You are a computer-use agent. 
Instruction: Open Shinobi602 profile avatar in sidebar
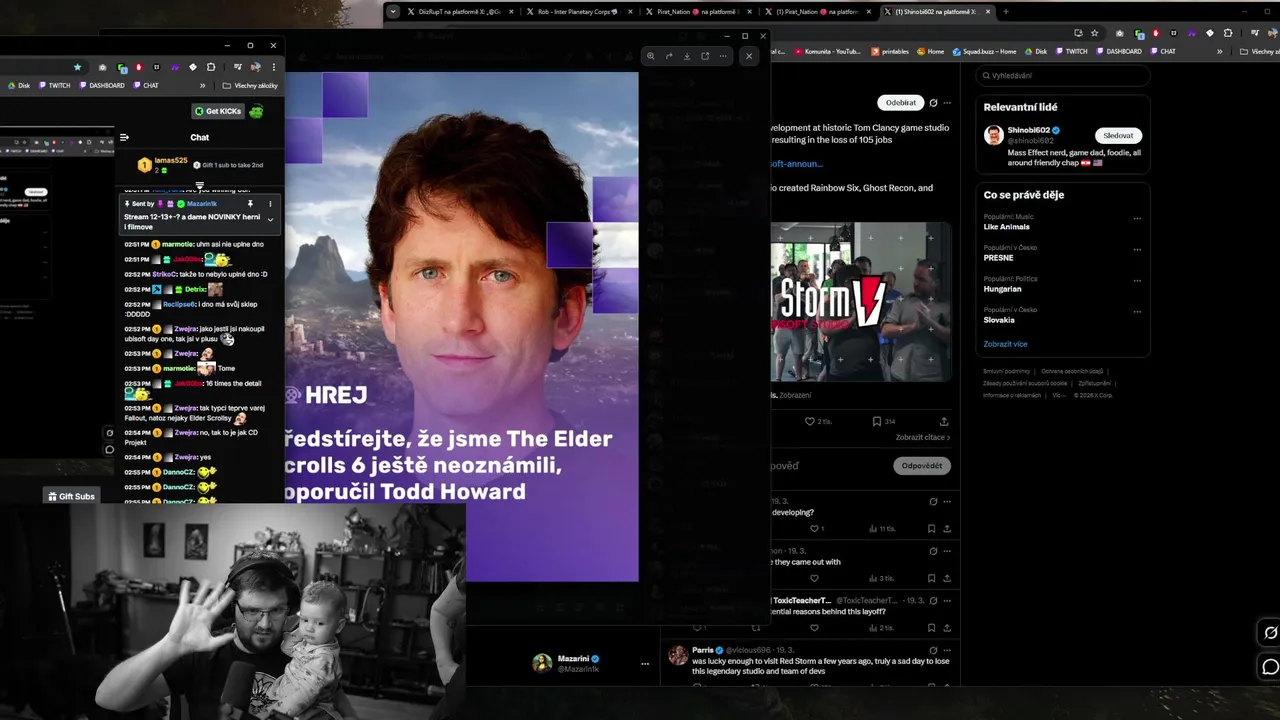coord(993,135)
